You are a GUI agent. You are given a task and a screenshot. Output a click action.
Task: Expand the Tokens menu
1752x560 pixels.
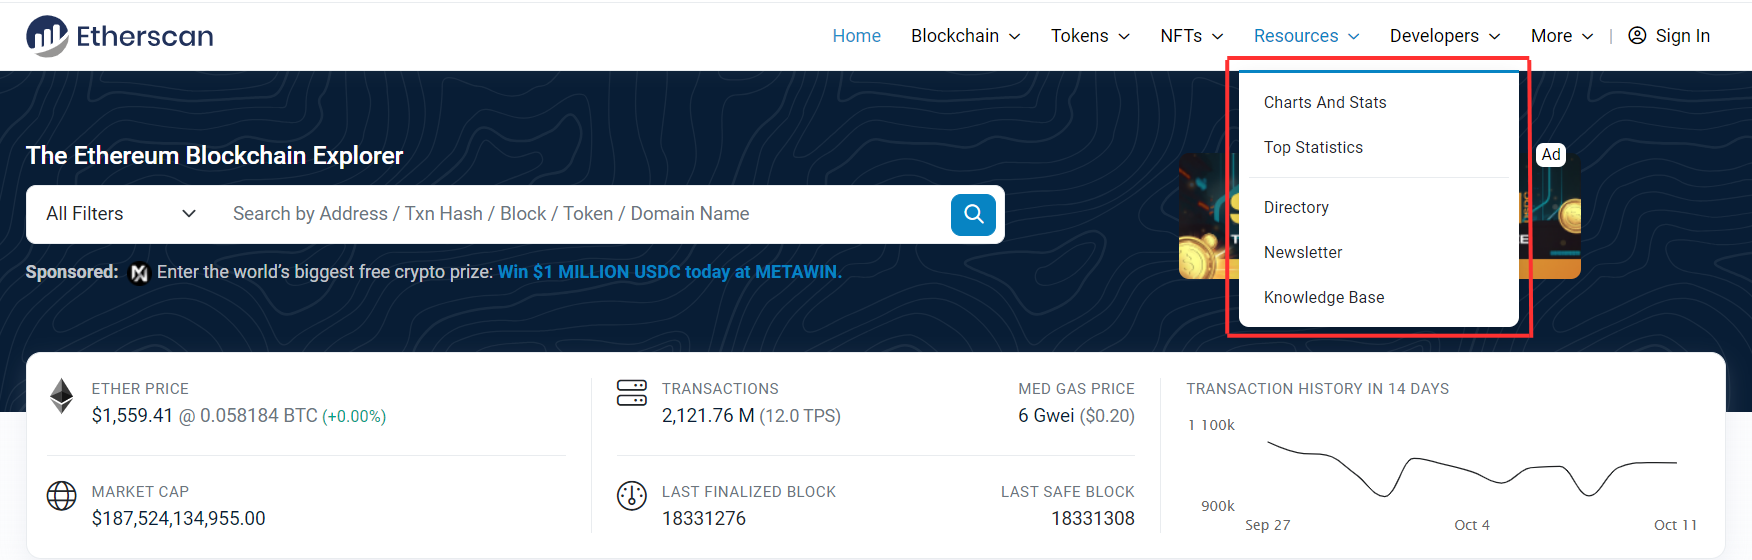[1090, 36]
